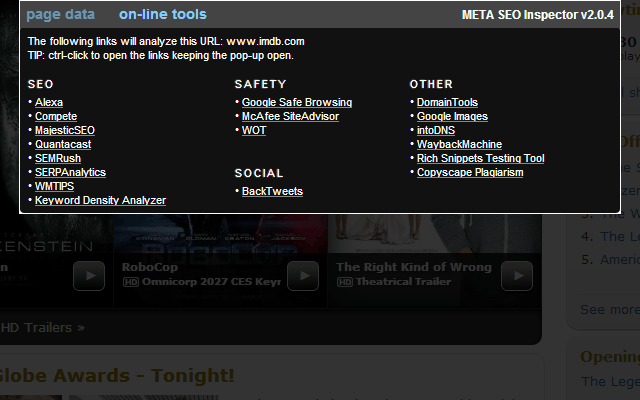Launch the Keyword Density Analyzer

point(100,200)
